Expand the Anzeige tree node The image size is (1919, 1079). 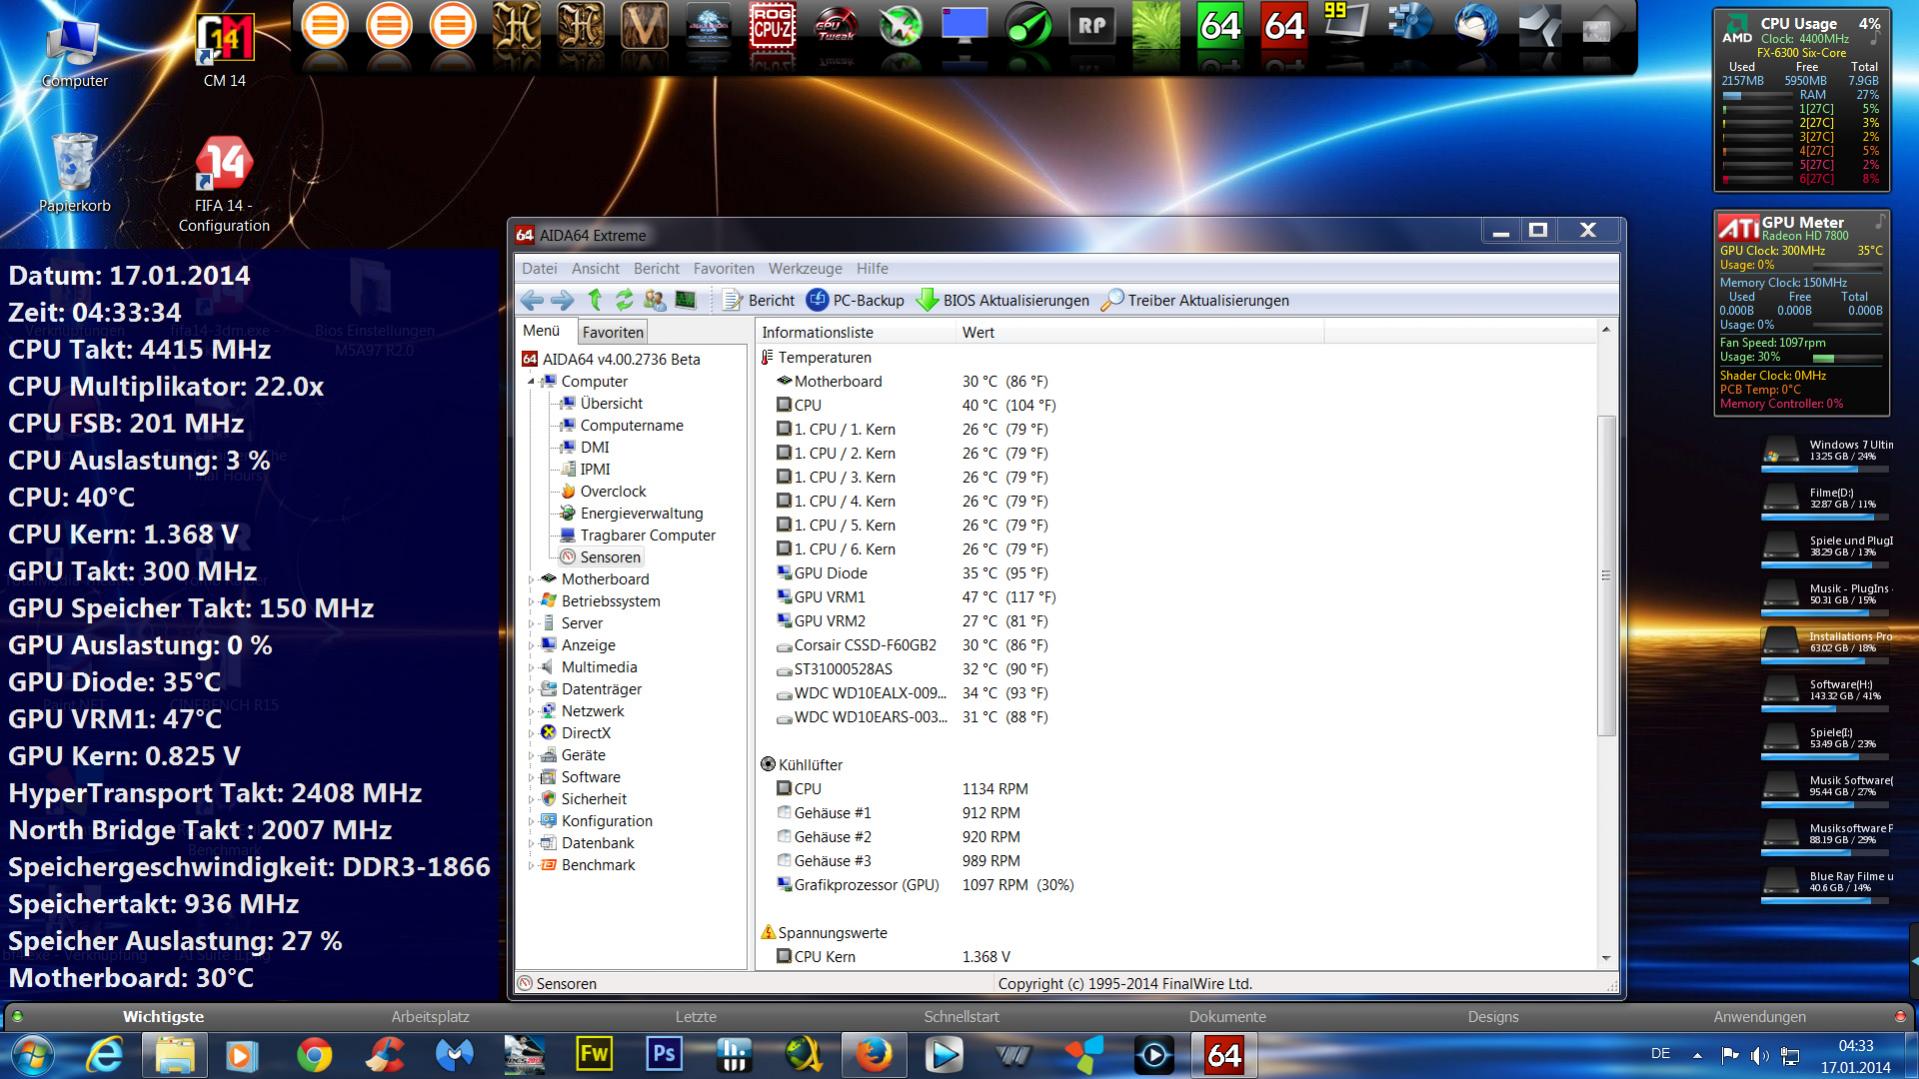(532, 645)
